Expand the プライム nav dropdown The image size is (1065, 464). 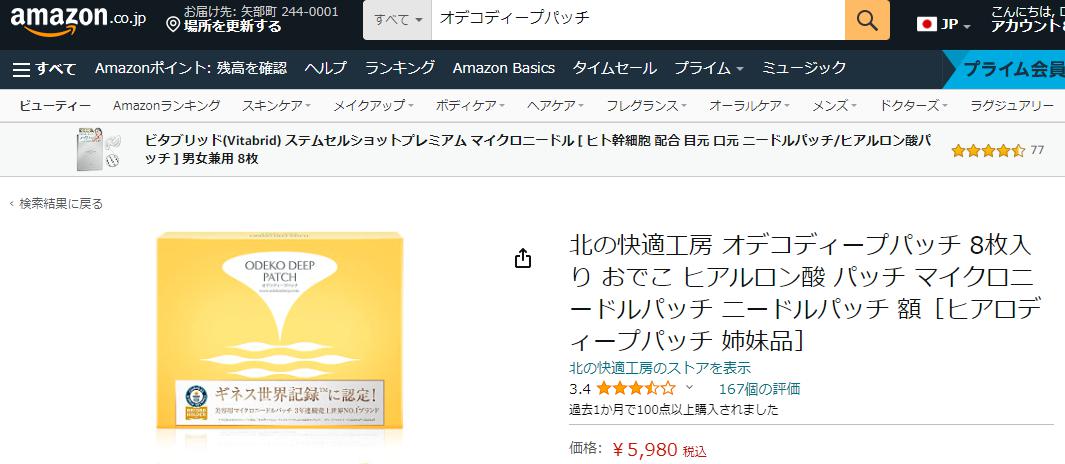tap(708, 68)
